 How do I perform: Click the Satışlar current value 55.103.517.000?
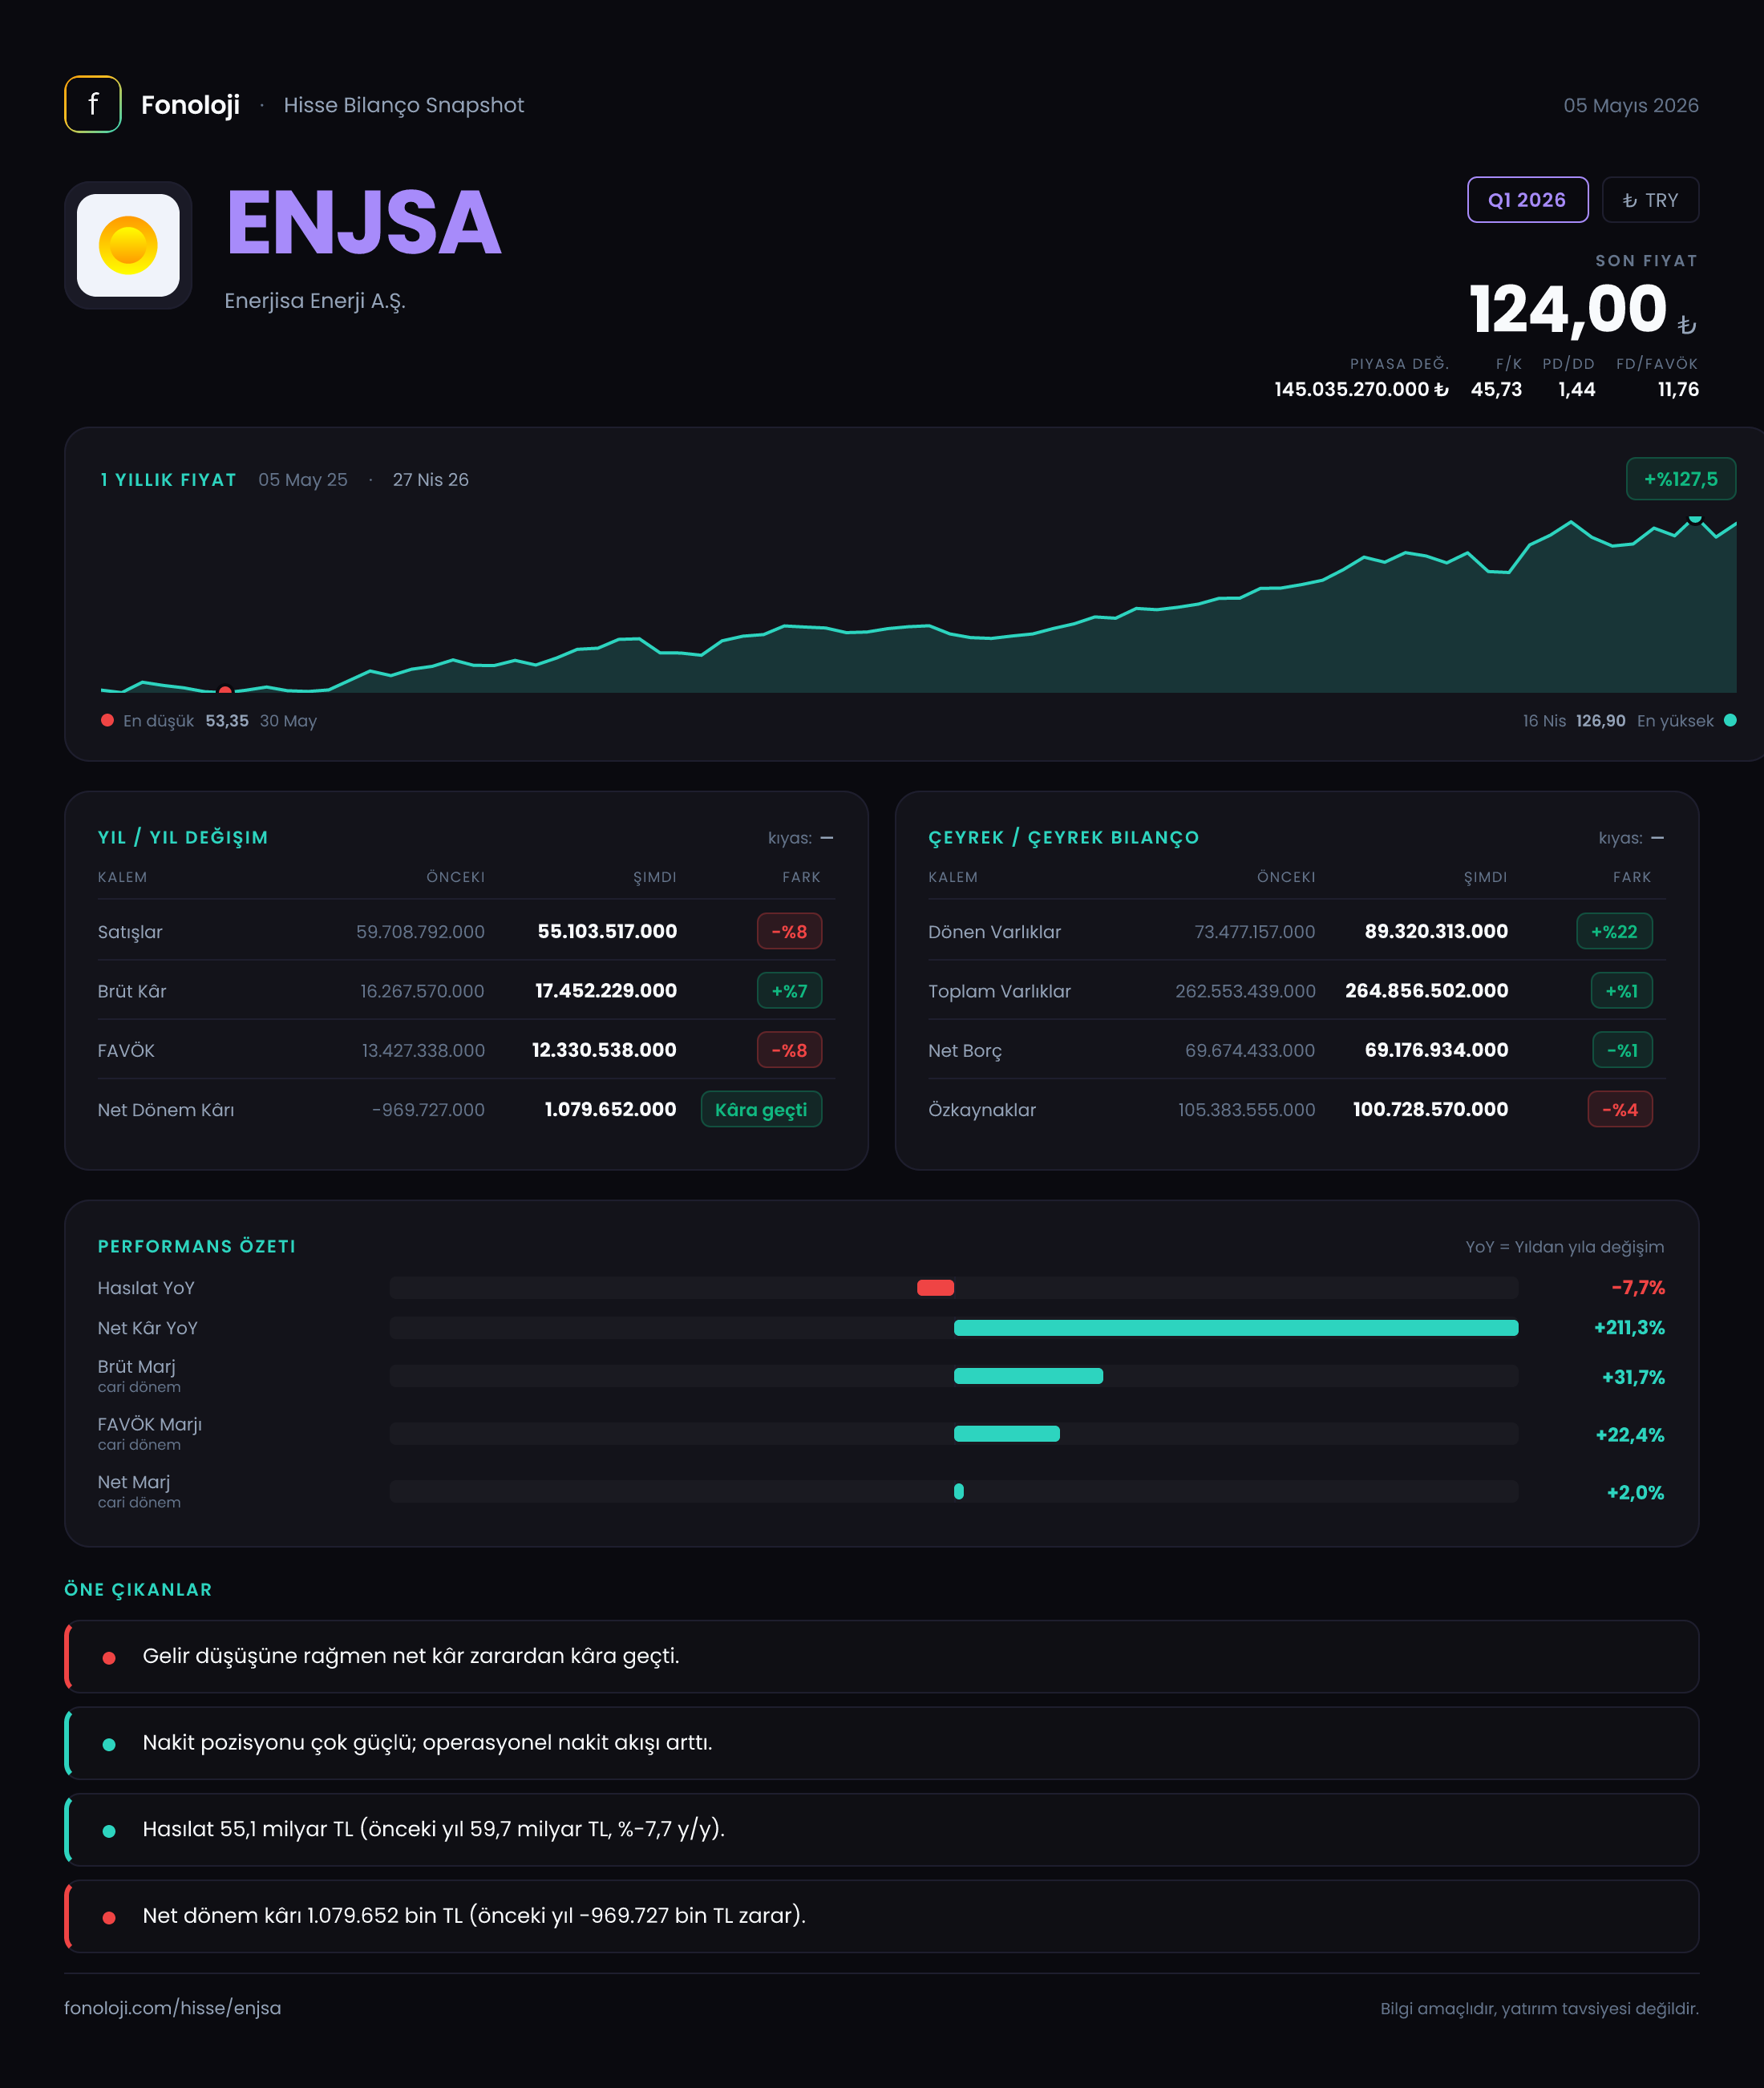607,931
